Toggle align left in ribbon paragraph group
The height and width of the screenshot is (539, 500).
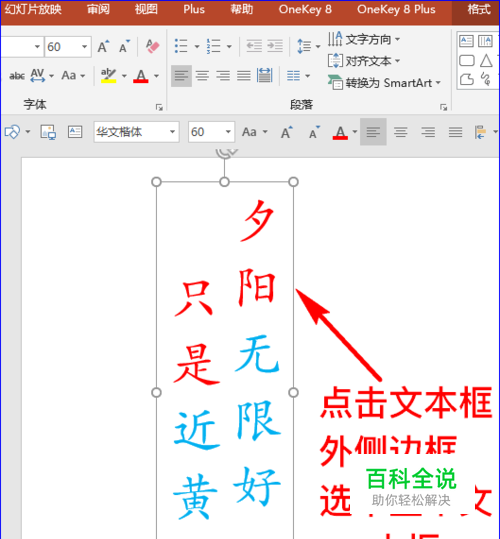click(181, 76)
